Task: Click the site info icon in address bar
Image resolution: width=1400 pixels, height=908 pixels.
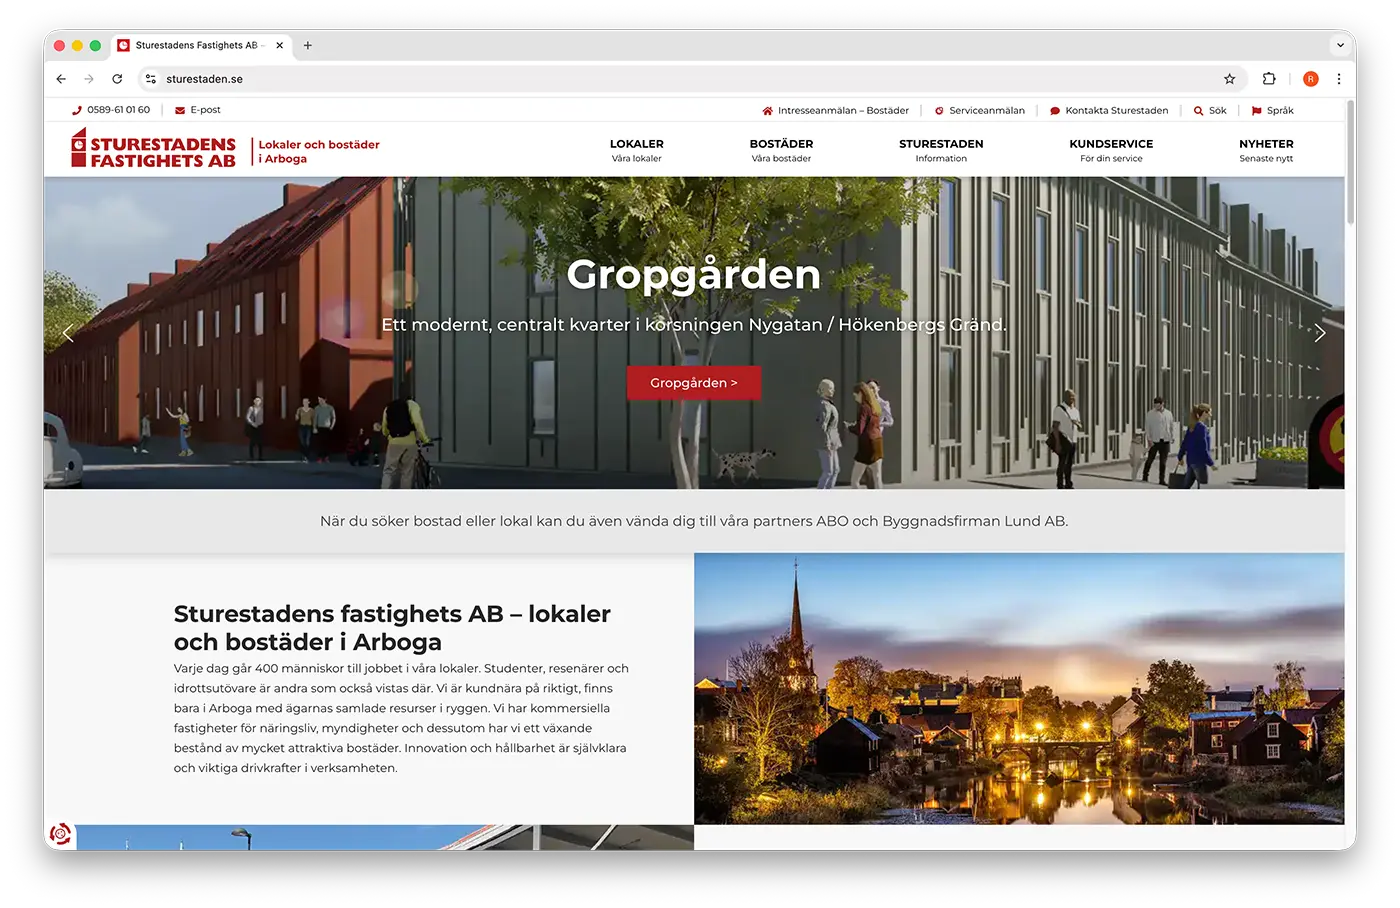Action: [x=151, y=79]
